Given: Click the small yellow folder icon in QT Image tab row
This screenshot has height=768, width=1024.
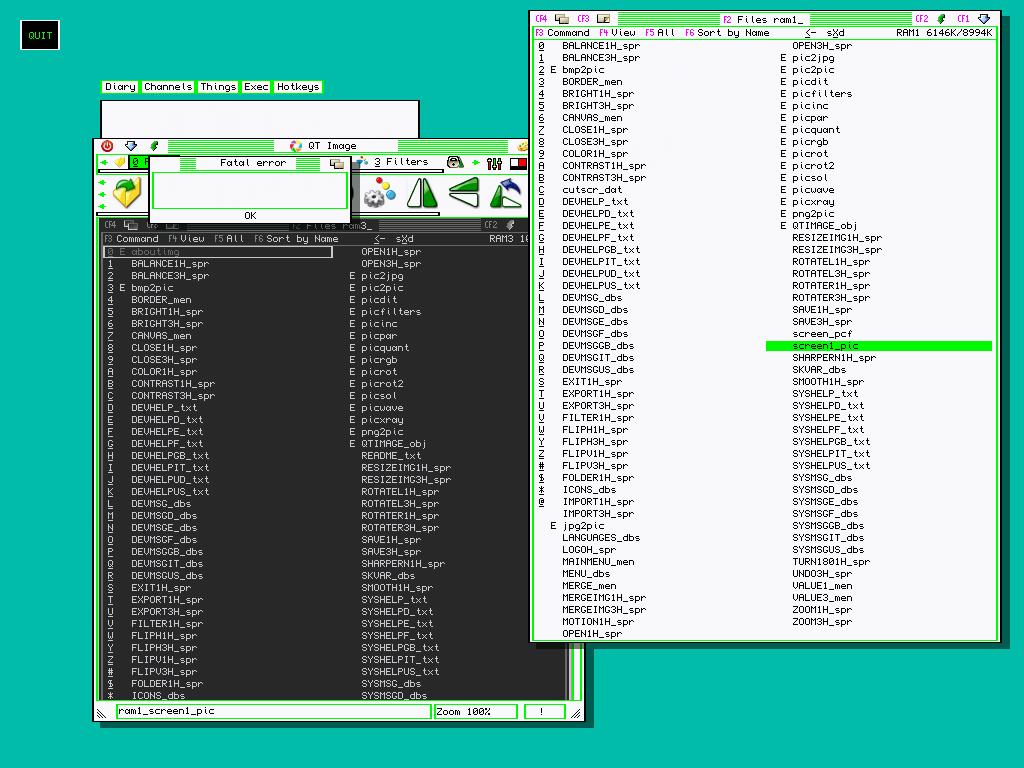Looking at the screenshot, I should pyautogui.click(x=119, y=162).
